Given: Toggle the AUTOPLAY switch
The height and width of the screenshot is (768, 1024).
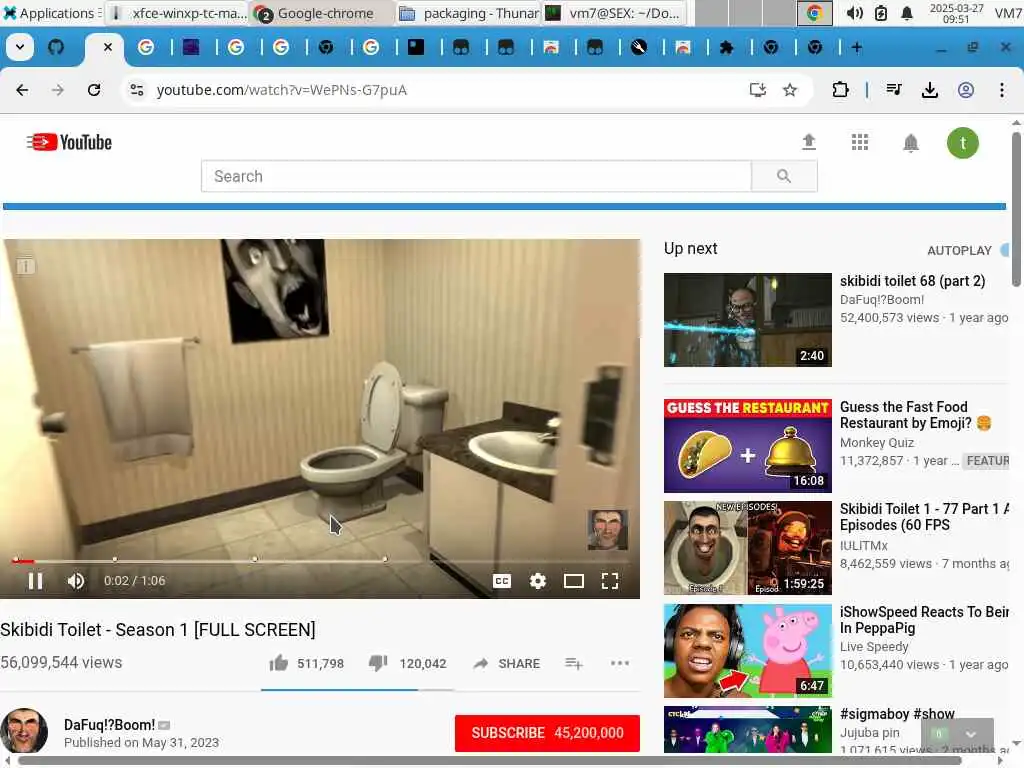Looking at the screenshot, I should [x=1004, y=250].
